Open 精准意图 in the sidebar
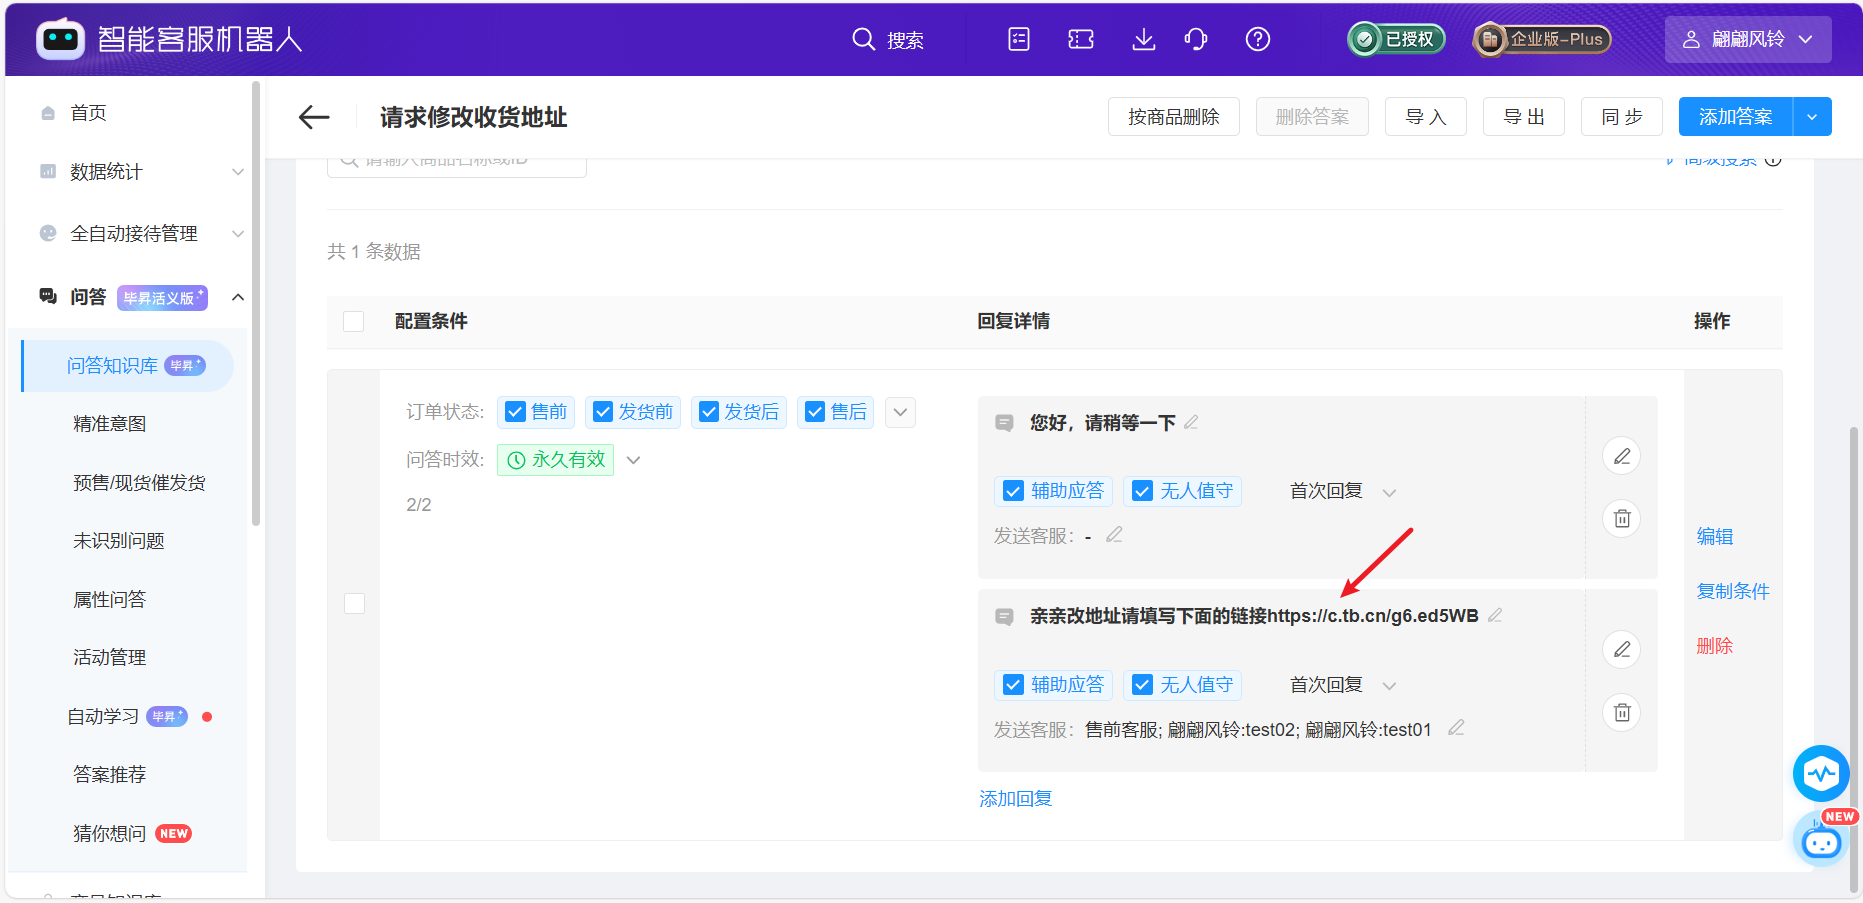1863x903 pixels. click(x=110, y=424)
